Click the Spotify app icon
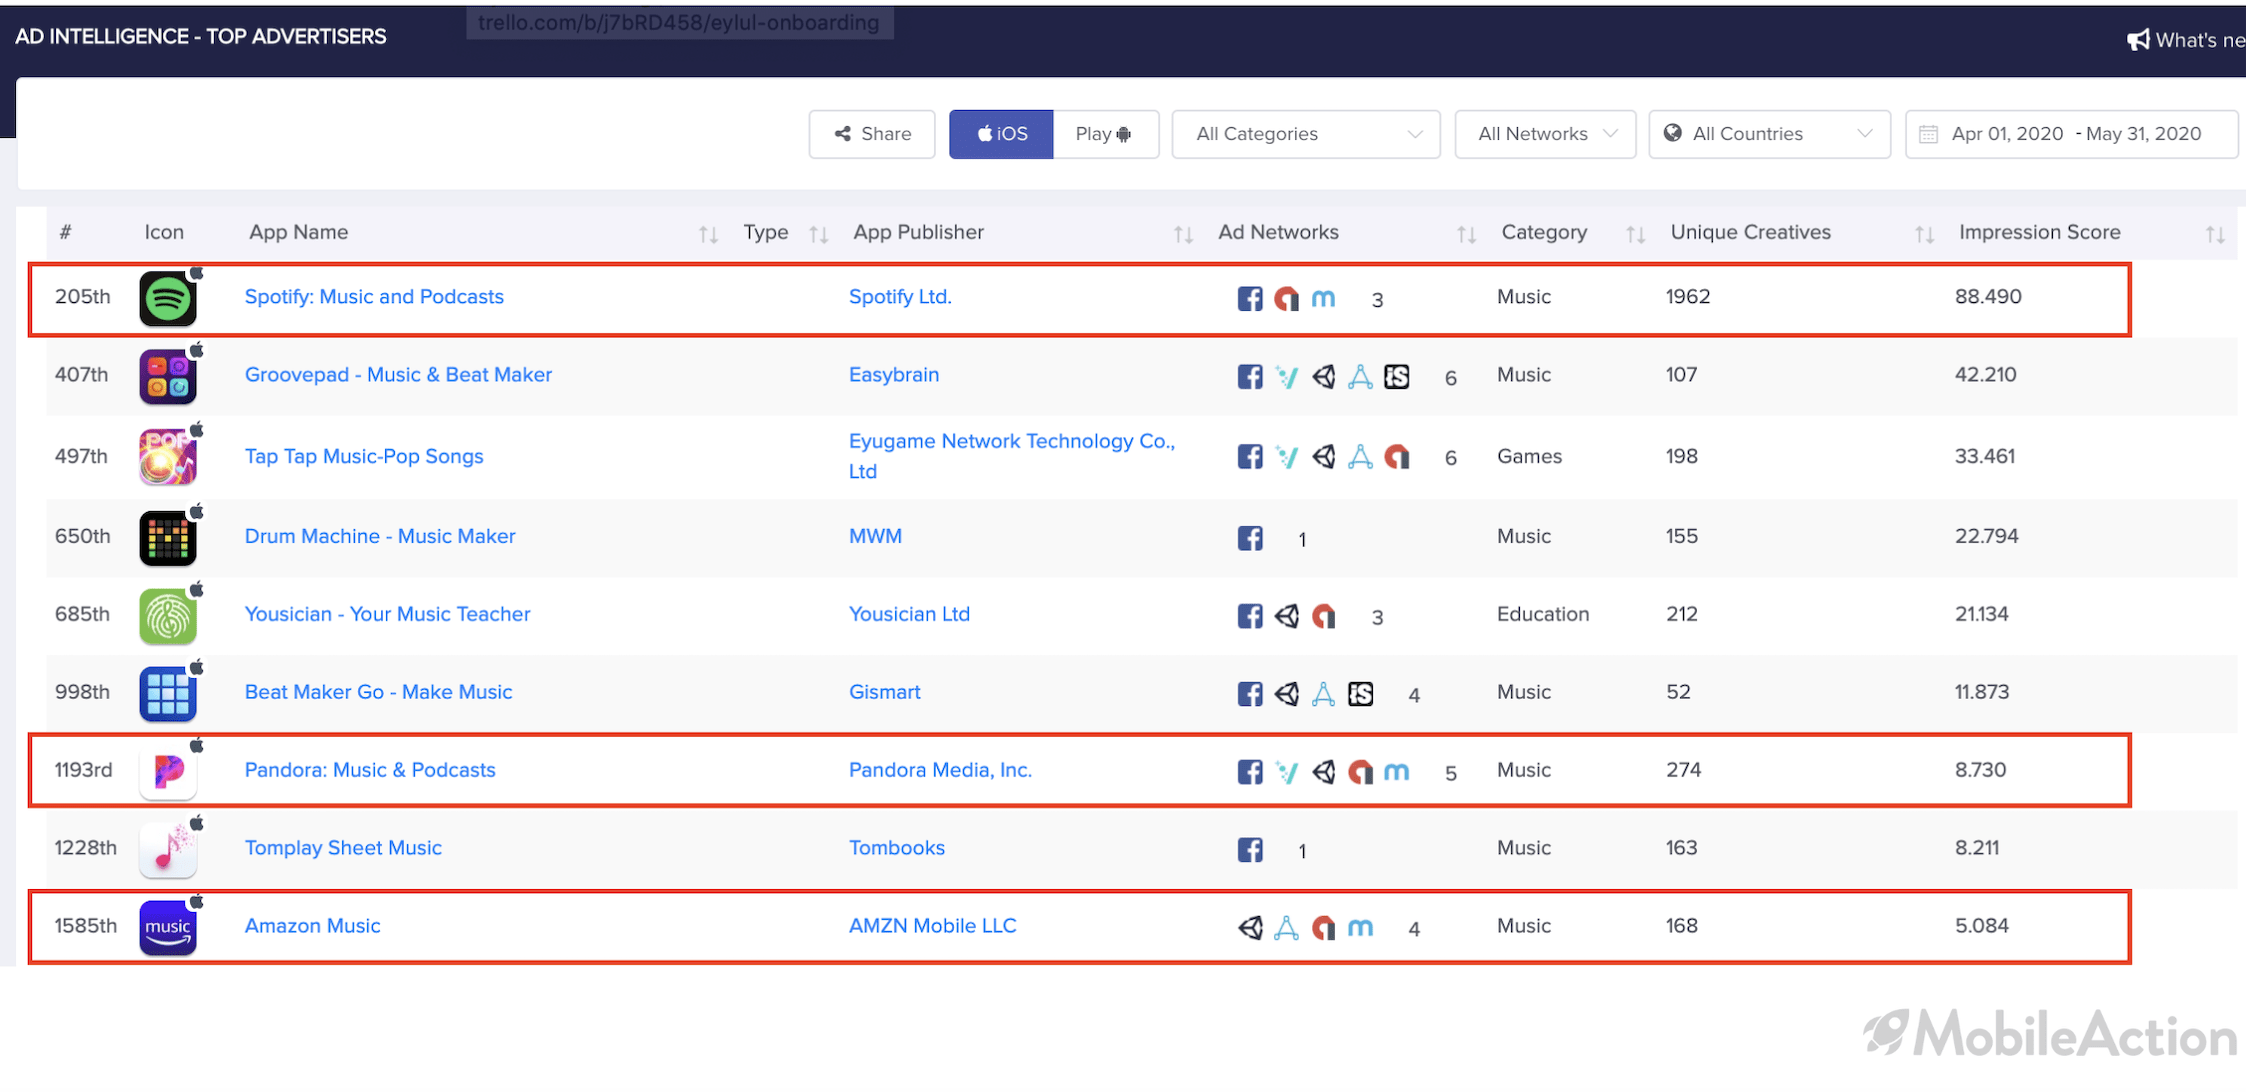The image size is (2246, 1092). click(x=168, y=297)
